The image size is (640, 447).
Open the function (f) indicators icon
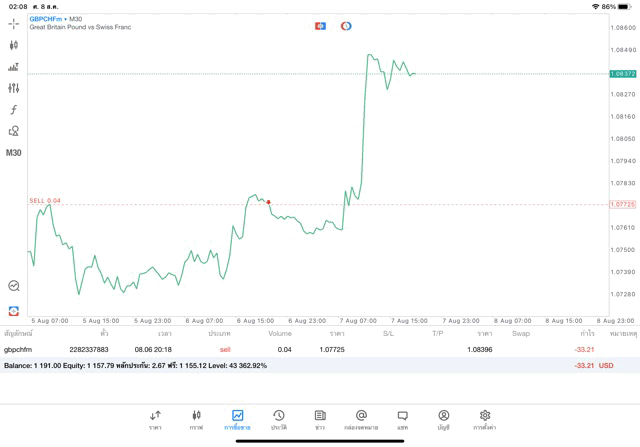tap(14, 110)
